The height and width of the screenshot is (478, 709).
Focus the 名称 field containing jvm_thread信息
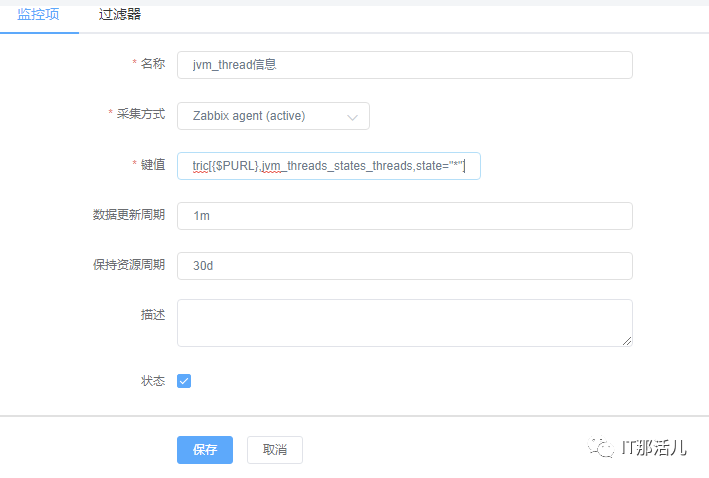coord(405,65)
